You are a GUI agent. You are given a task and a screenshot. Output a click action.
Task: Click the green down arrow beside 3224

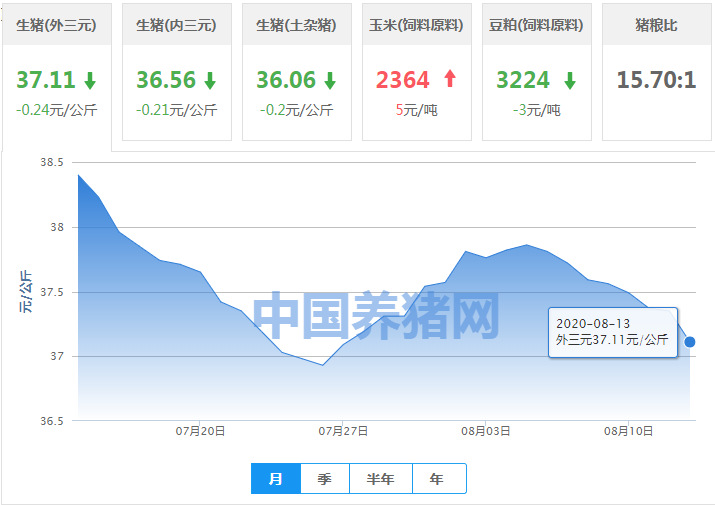[x=569, y=80]
